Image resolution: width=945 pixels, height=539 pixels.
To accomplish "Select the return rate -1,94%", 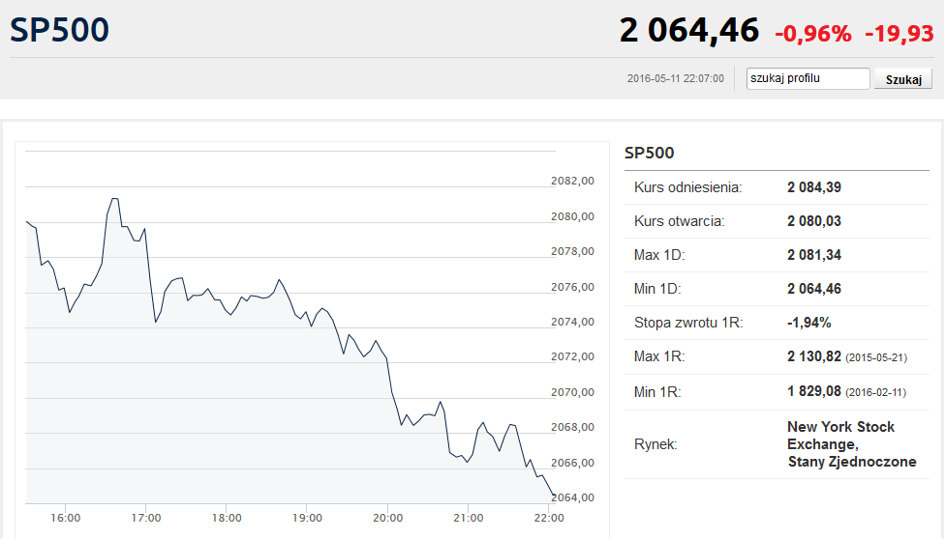I will pyautogui.click(x=809, y=323).
